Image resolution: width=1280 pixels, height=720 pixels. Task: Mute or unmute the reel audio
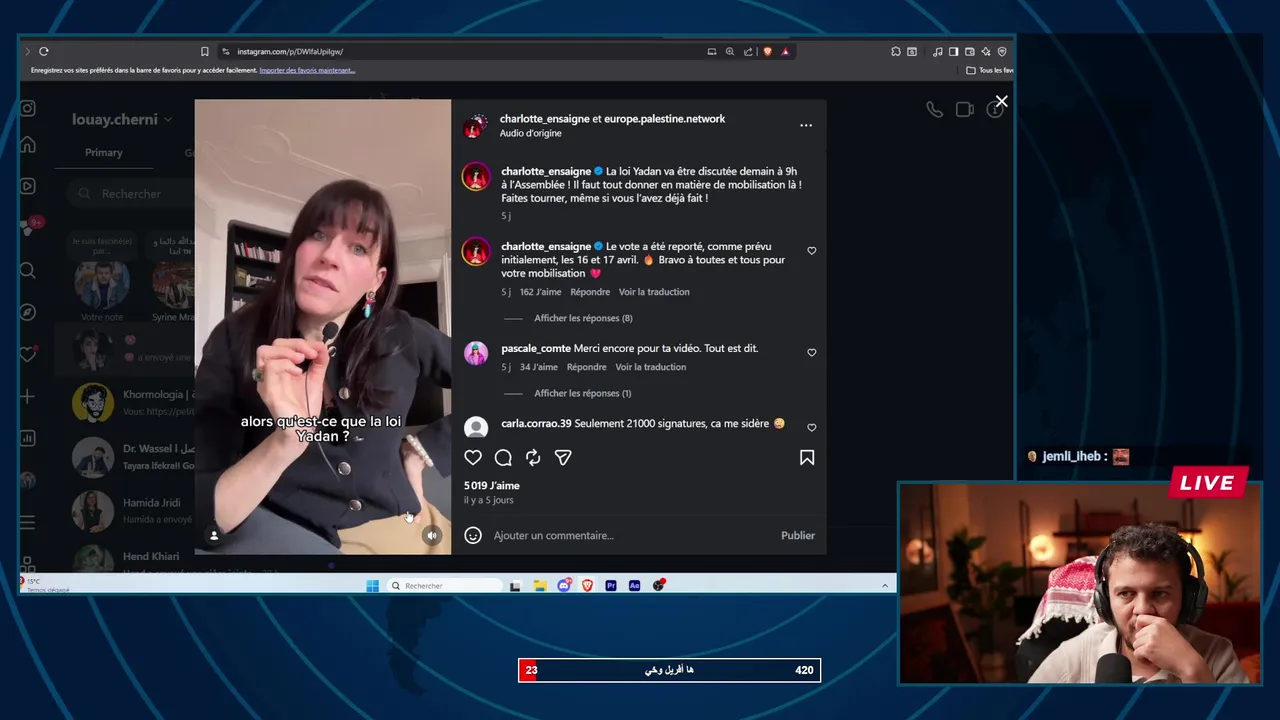[x=432, y=535]
